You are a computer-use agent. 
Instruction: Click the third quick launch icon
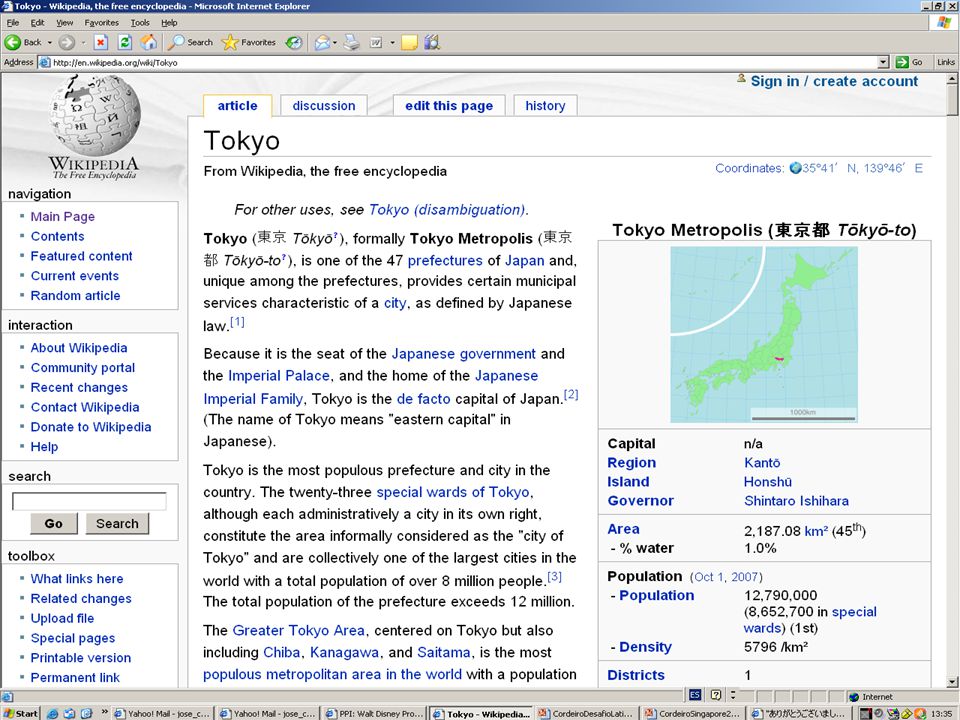click(86, 713)
